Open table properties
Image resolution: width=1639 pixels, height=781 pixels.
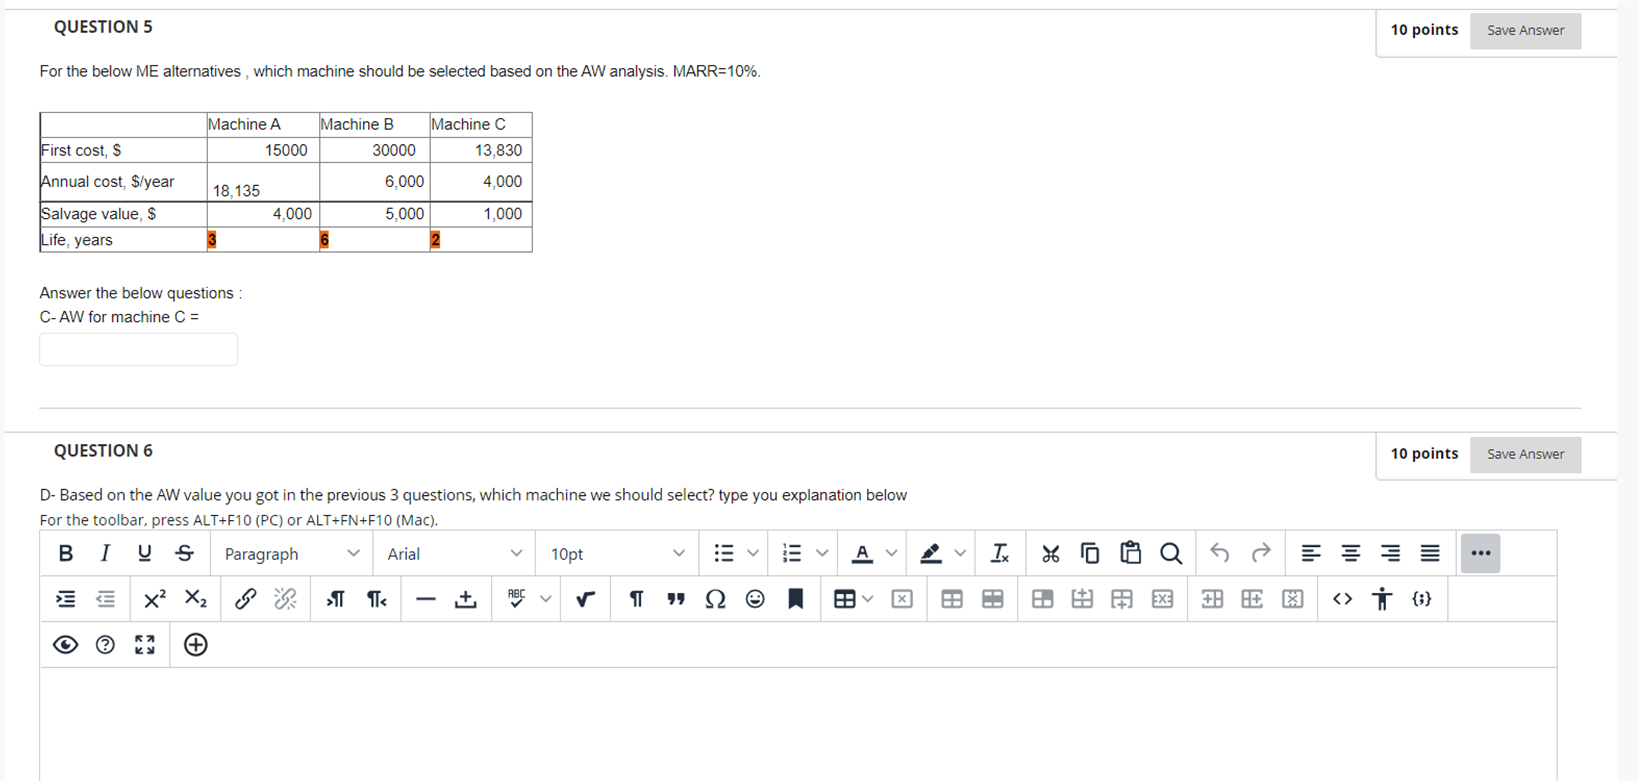(952, 599)
